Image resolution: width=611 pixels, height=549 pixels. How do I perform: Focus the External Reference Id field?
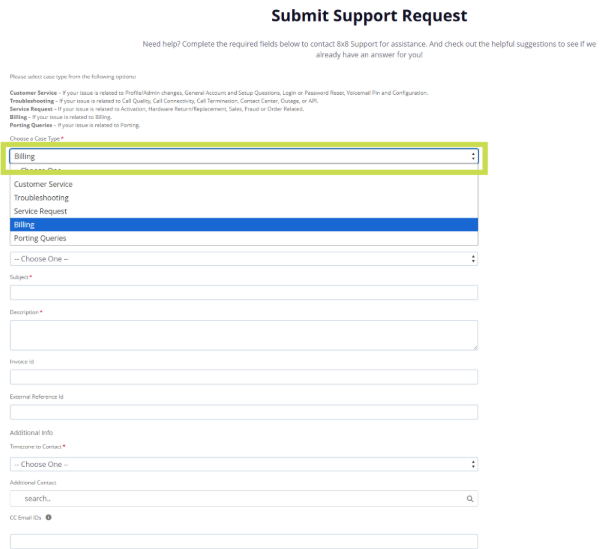[243, 412]
